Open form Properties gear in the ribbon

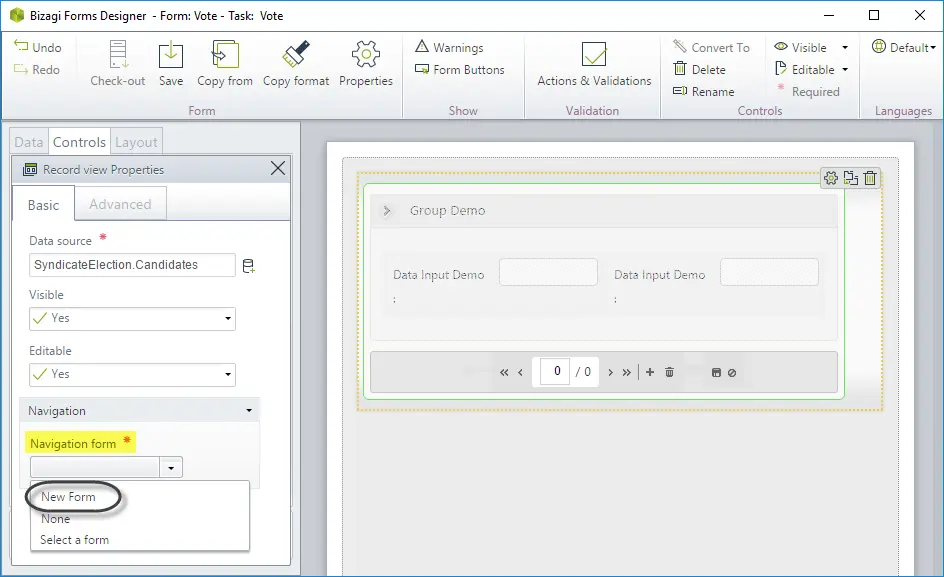(x=366, y=55)
